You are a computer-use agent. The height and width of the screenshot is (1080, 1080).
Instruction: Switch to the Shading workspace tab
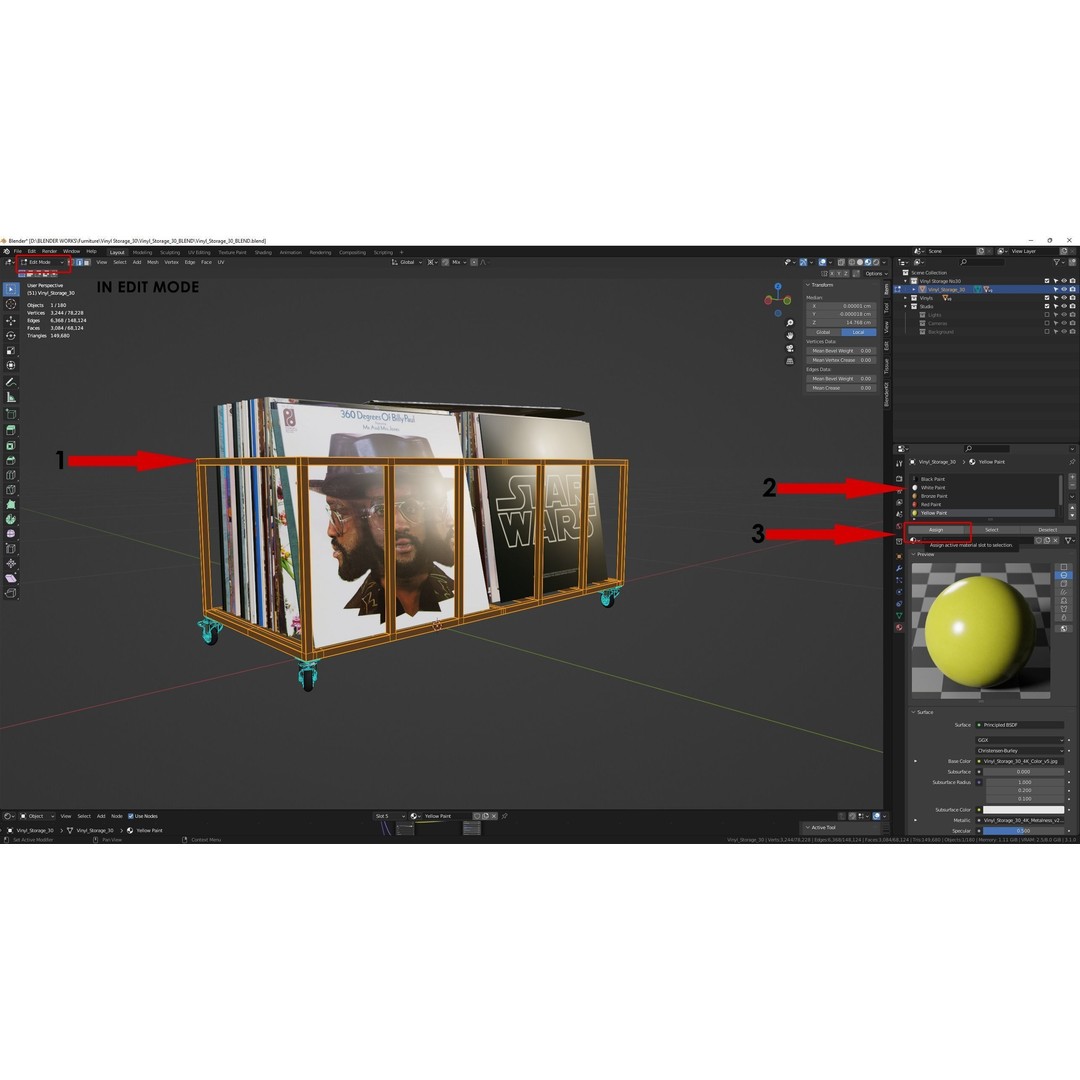click(x=263, y=253)
